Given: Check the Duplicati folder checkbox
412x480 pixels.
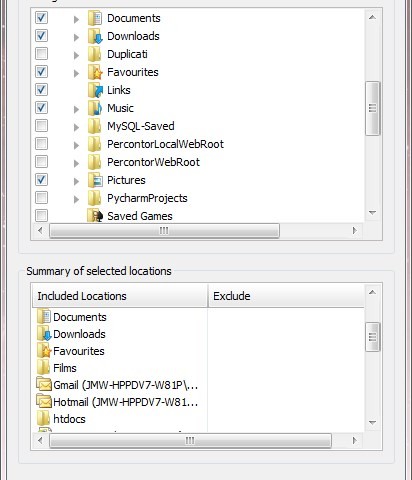Looking at the screenshot, I should (x=41, y=54).
